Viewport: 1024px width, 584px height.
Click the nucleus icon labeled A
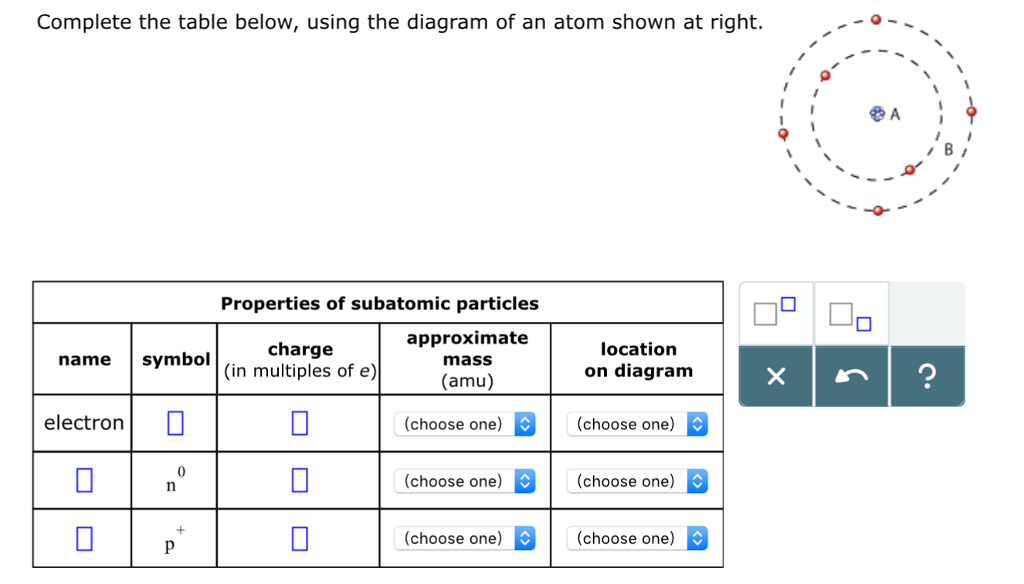pyautogui.click(x=876, y=114)
